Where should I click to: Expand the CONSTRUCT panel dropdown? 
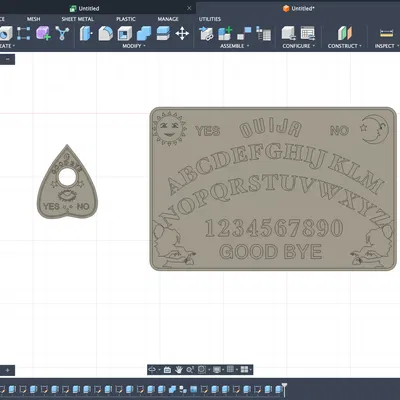coord(344,46)
